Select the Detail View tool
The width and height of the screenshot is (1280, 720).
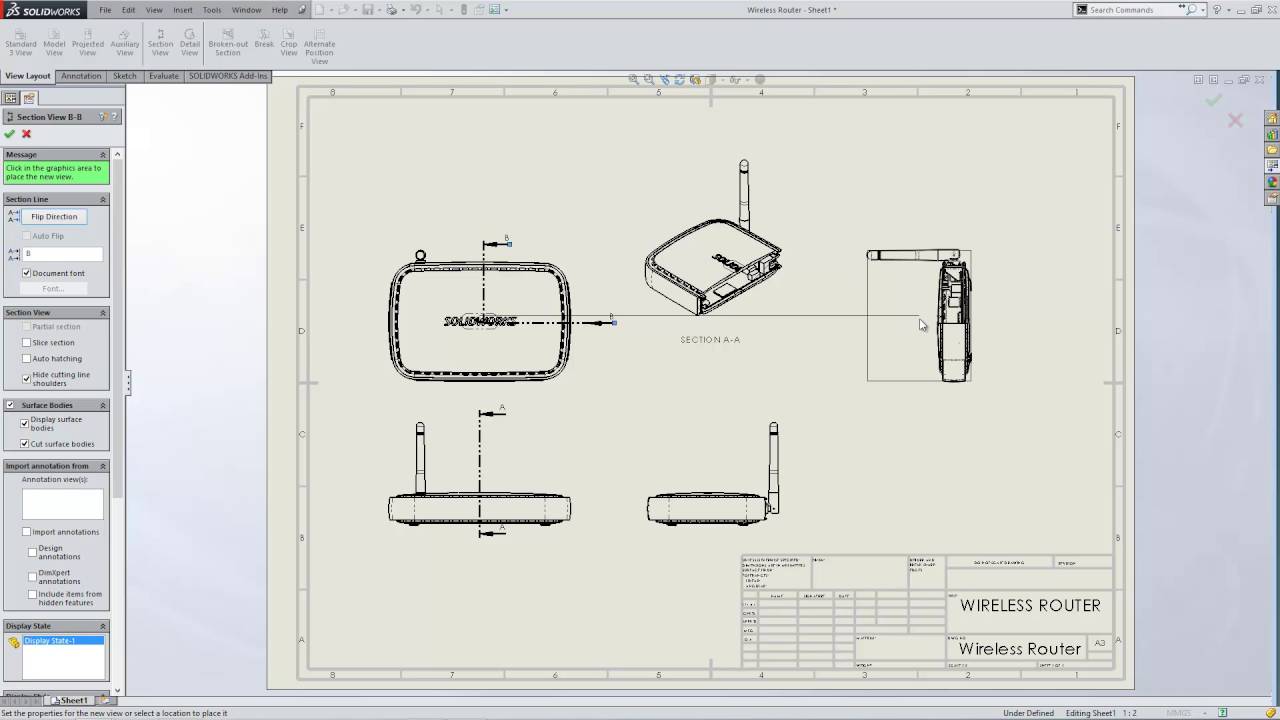[x=190, y=43]
